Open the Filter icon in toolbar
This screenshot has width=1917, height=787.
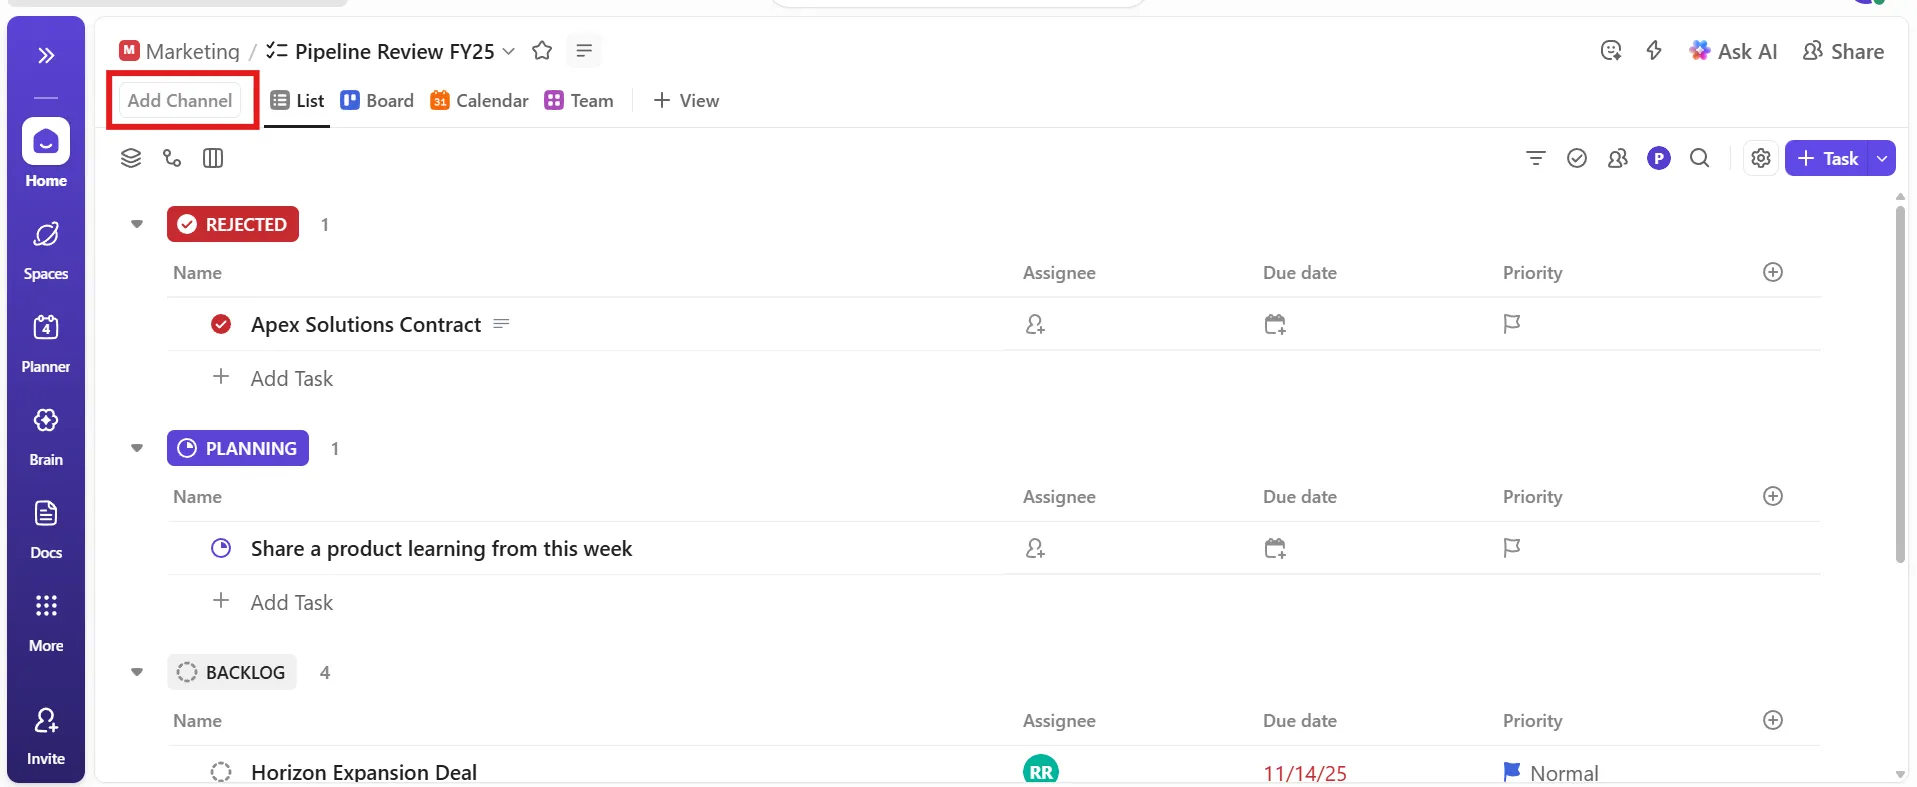(1536, 158)
